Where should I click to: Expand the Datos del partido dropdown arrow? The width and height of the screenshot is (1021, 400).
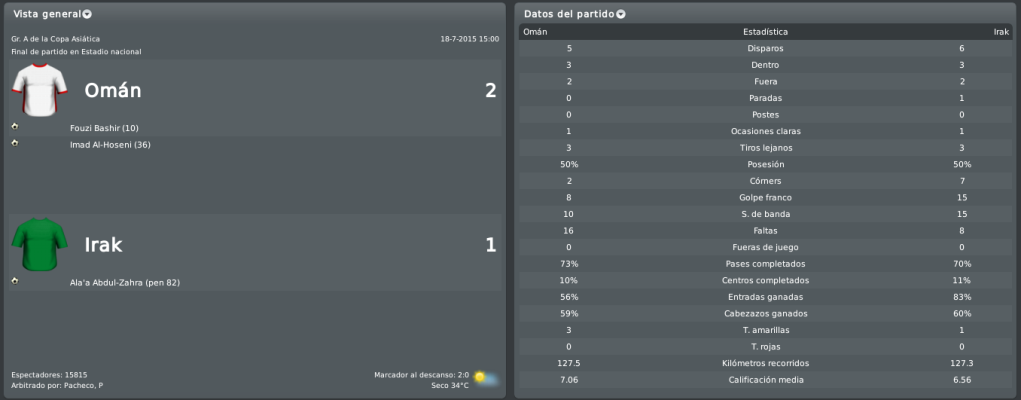621,14
